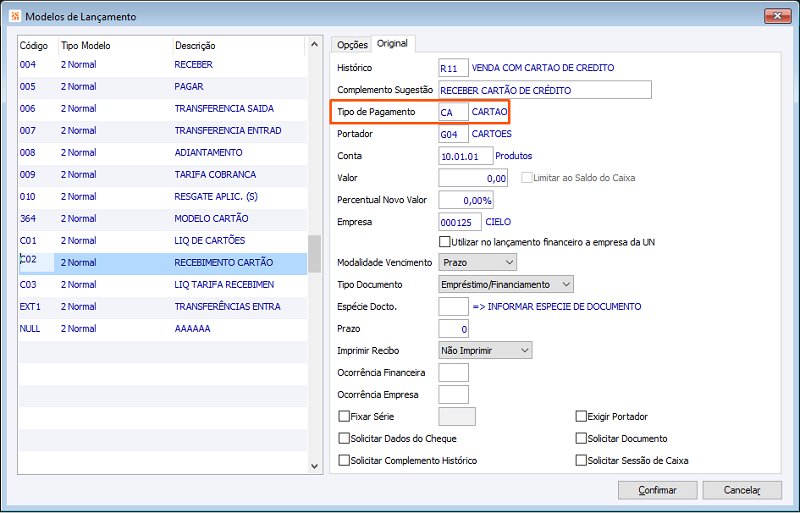Viewport: 800px width, 513px height.
Task: Expand the Tipo Documento combo box
Action: pos(506,284)
